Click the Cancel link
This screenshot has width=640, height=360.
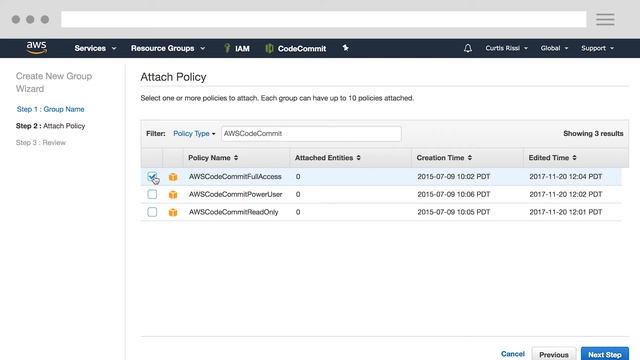pyautogui.click(x=513, y=354)
